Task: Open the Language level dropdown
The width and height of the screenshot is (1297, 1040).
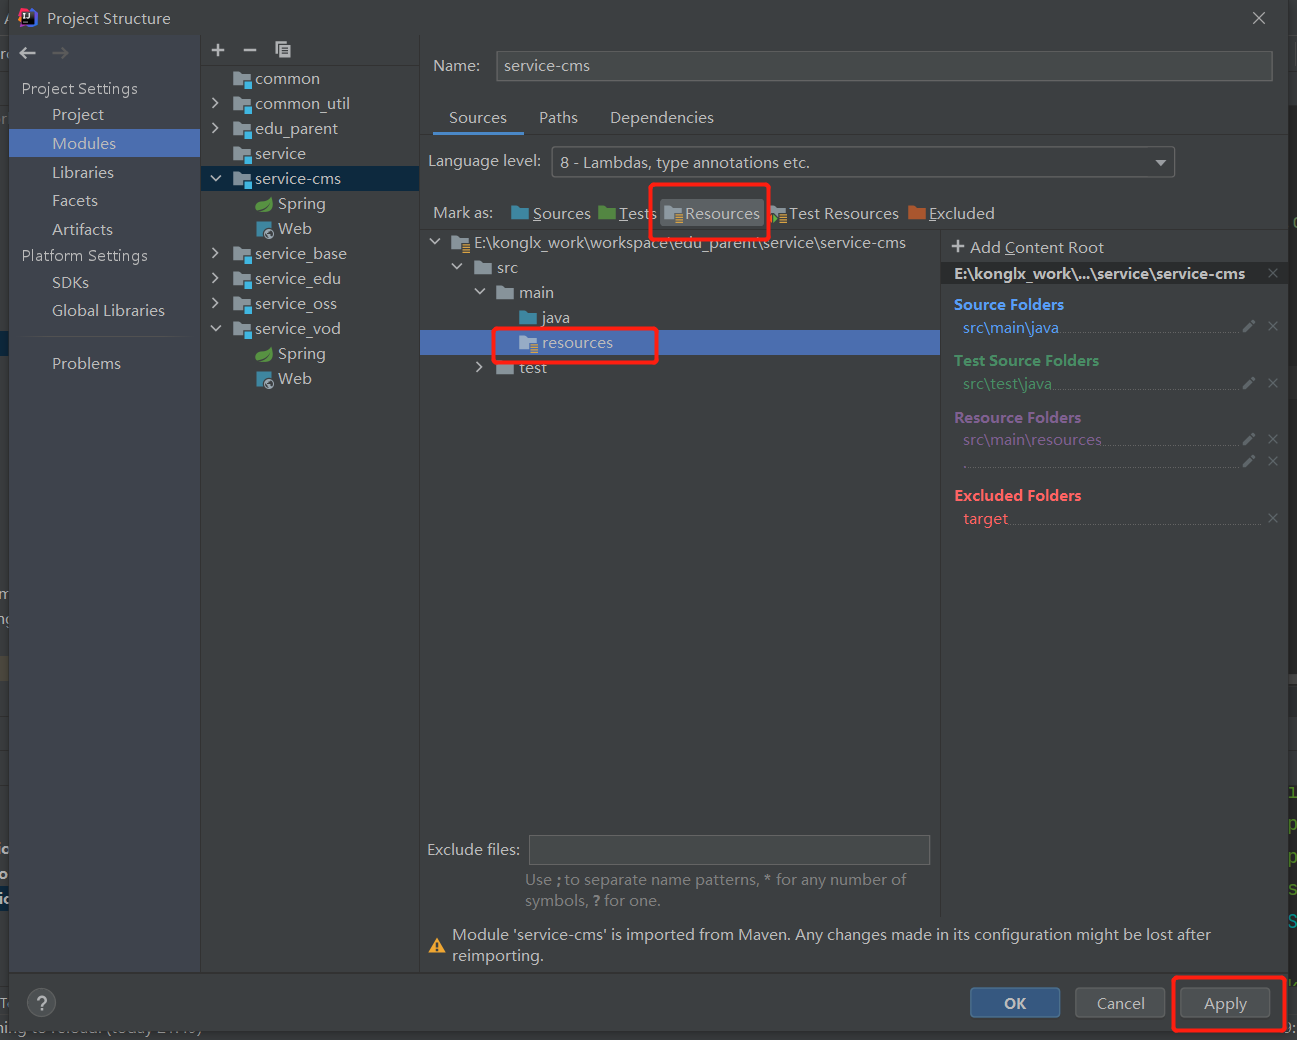Action: (1160, 162)
